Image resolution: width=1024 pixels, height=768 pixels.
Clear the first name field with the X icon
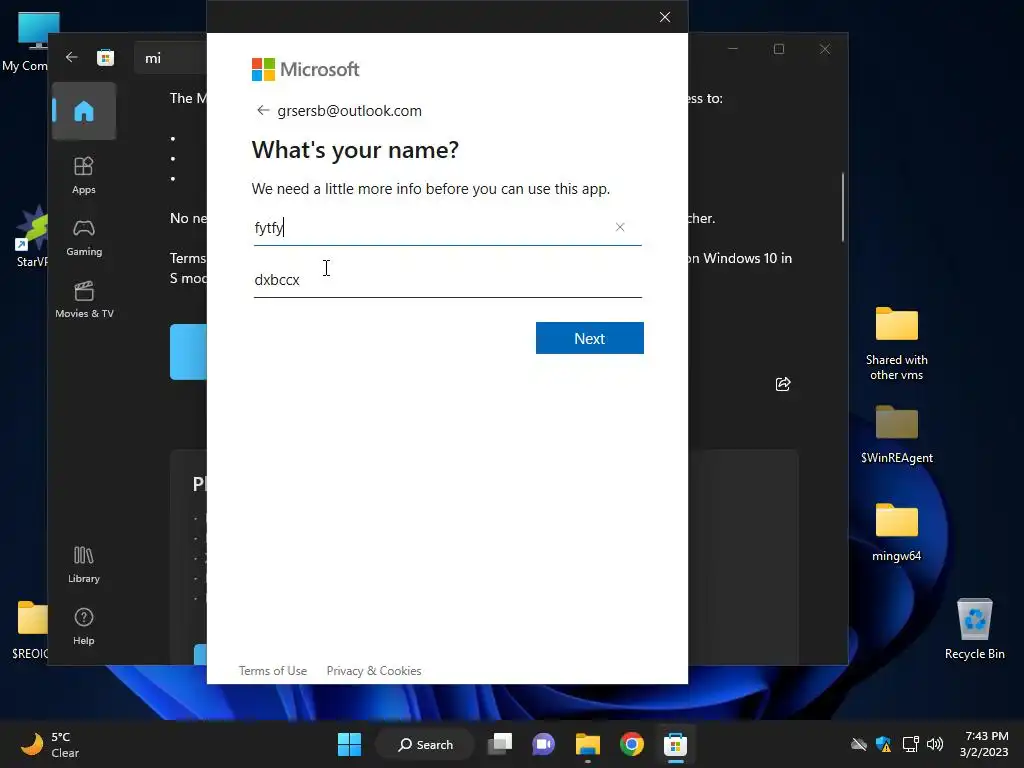click(x=620, y=227)
